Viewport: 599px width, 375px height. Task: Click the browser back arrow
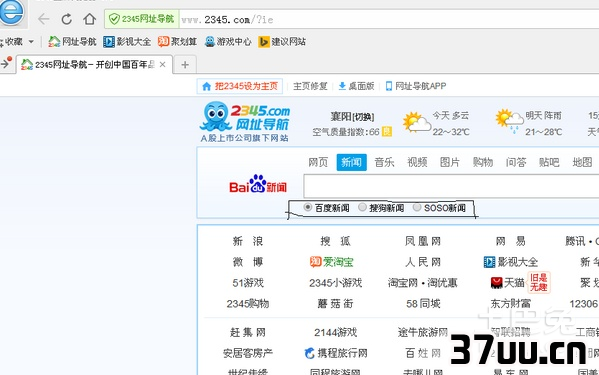pyautogui.click(x=44, y=19)
